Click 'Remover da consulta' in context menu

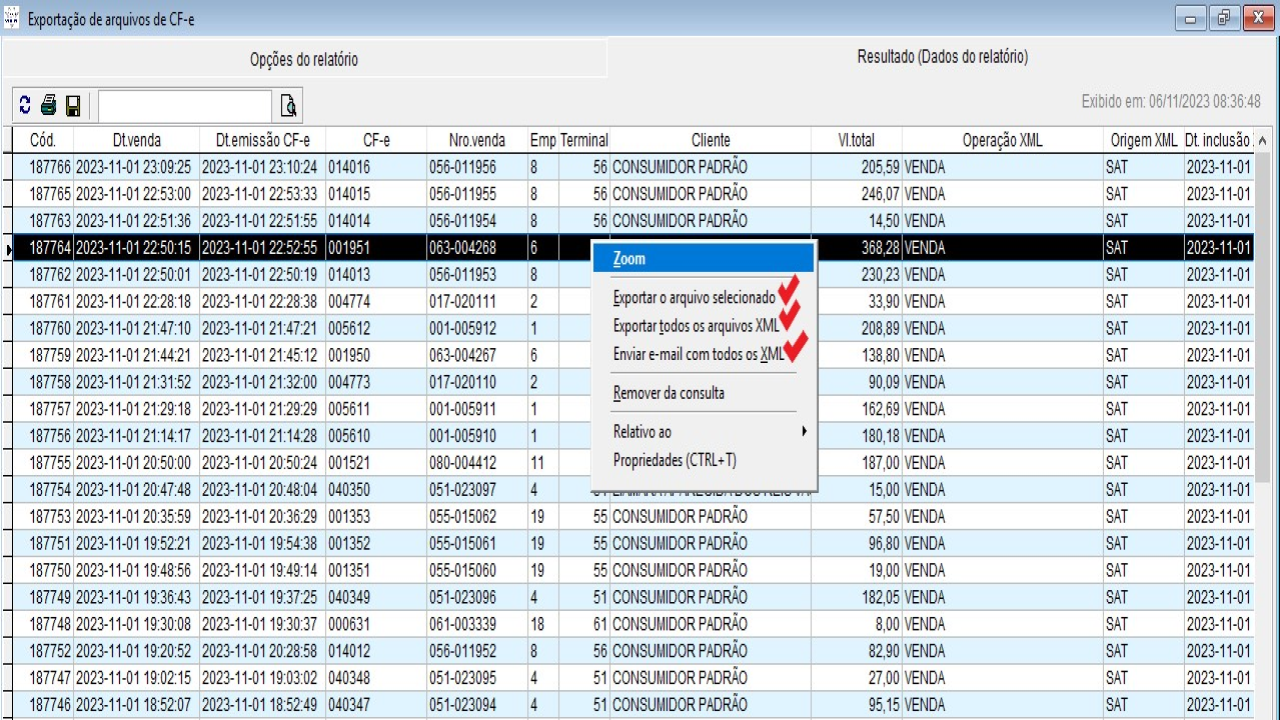[668, 393]
